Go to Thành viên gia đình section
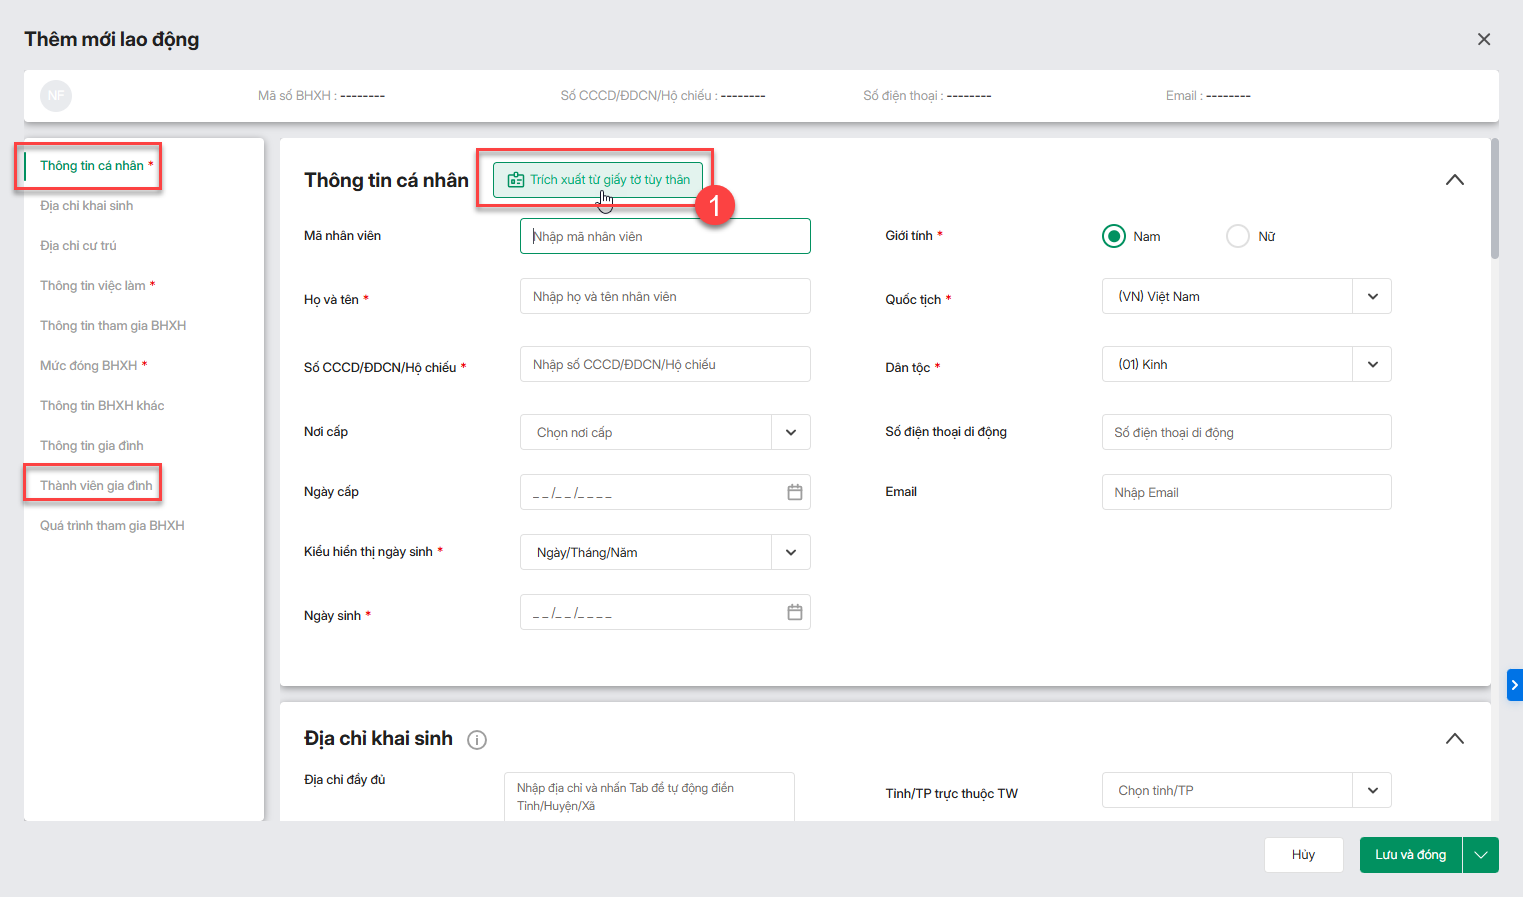The height and width of the screenshot is (897, 1523). pos(96,486)
